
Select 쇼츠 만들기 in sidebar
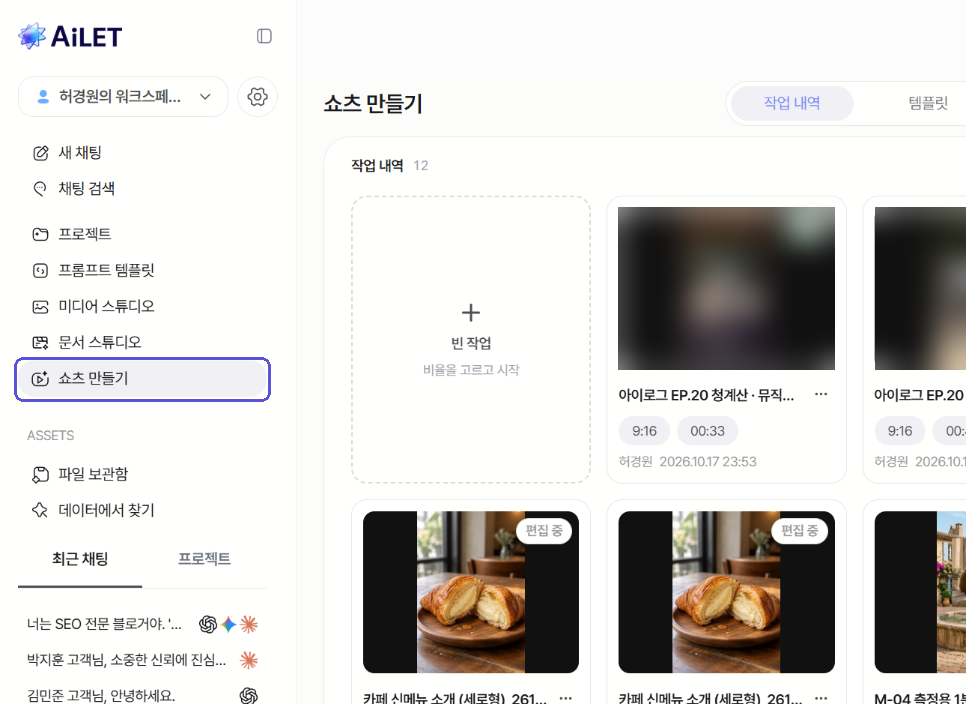point(142,379)
